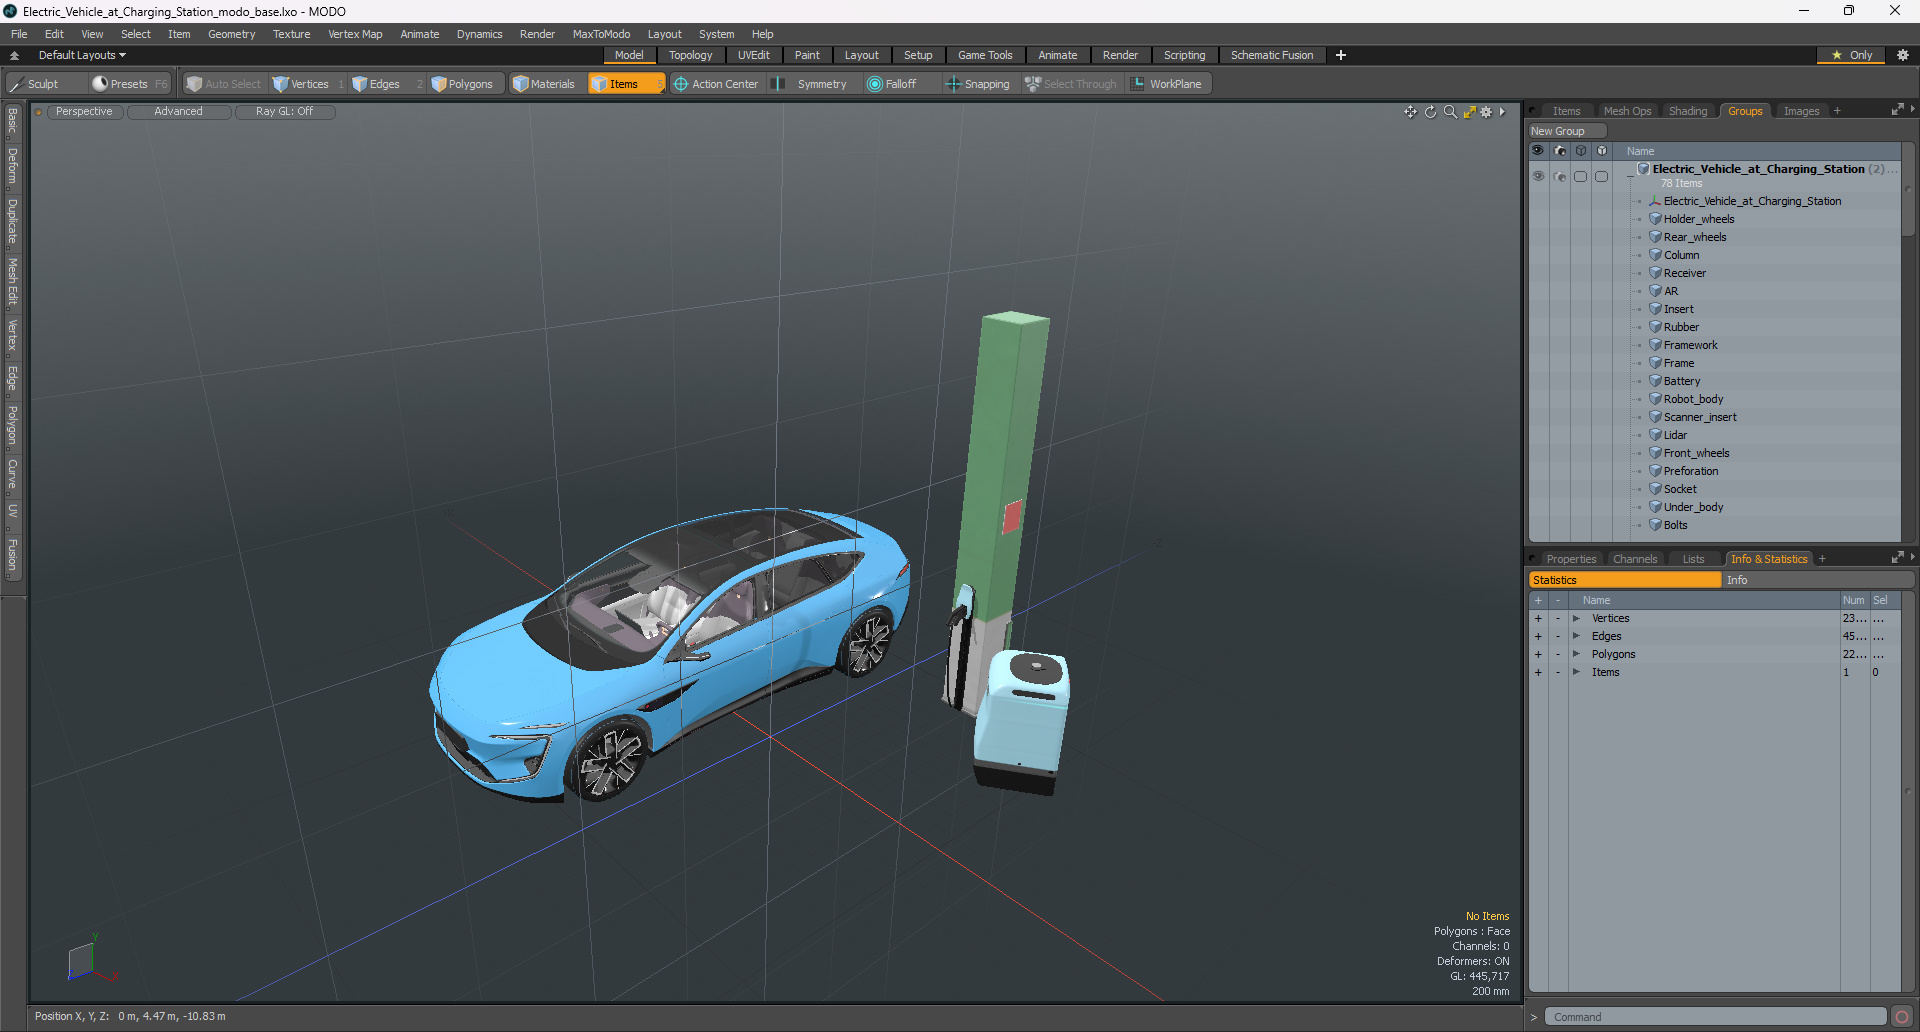Click the Auto Select button

(224, 84)
